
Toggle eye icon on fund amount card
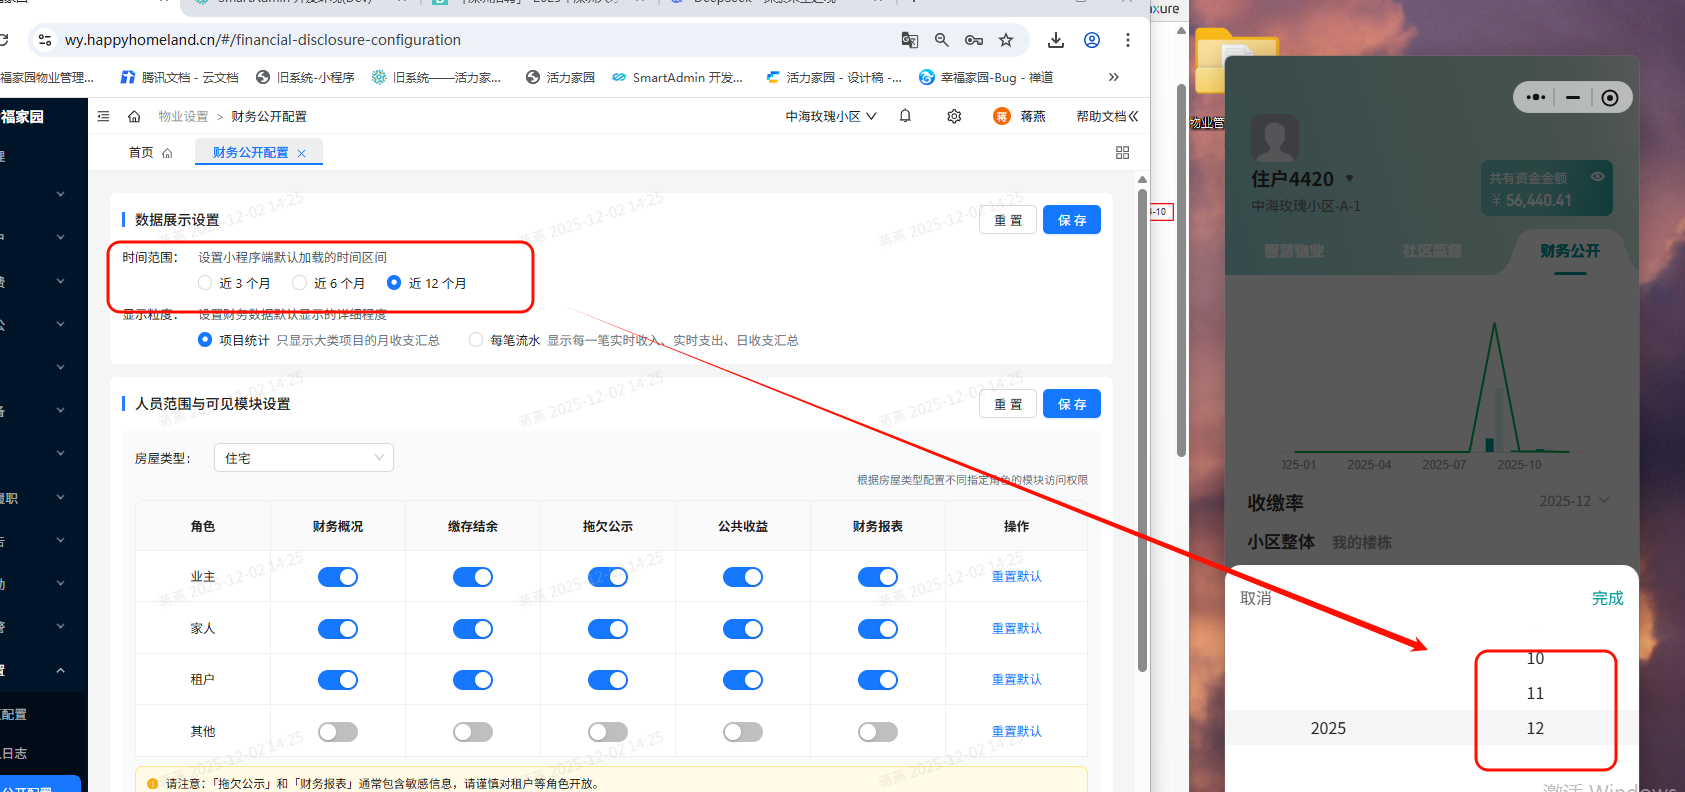pyautogui.click(x=1597, y=177)
